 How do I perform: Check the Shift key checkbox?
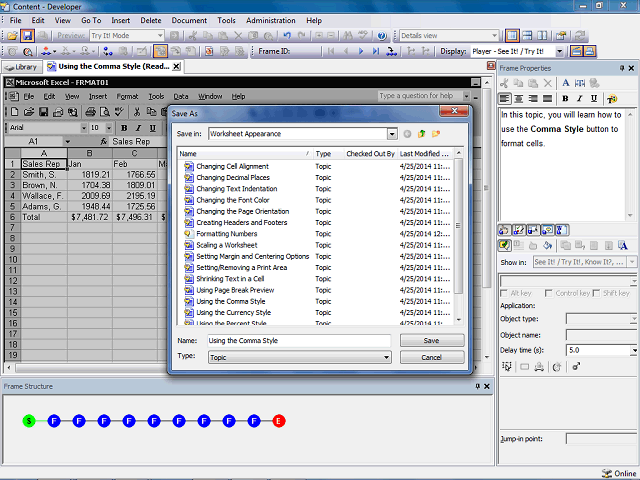597,293
